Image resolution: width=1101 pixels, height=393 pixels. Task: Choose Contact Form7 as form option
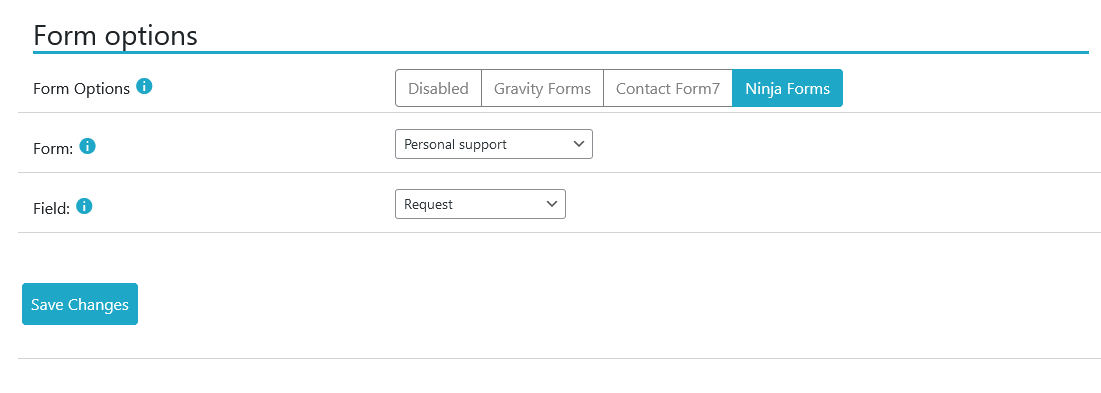point(668,88)
